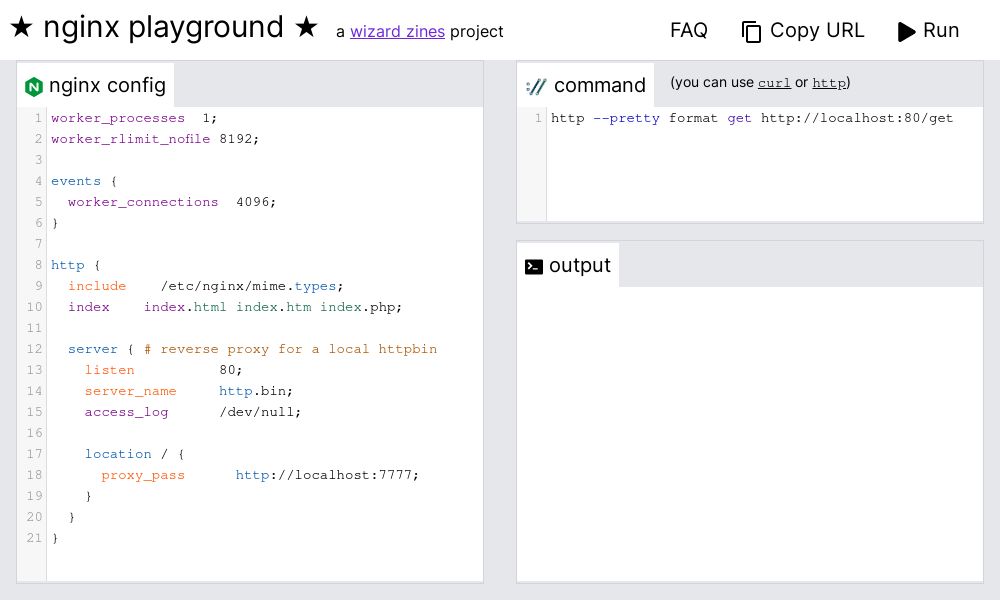Click line number 21 in config gutter
The image size is (1000, 600).
[34, 538]
